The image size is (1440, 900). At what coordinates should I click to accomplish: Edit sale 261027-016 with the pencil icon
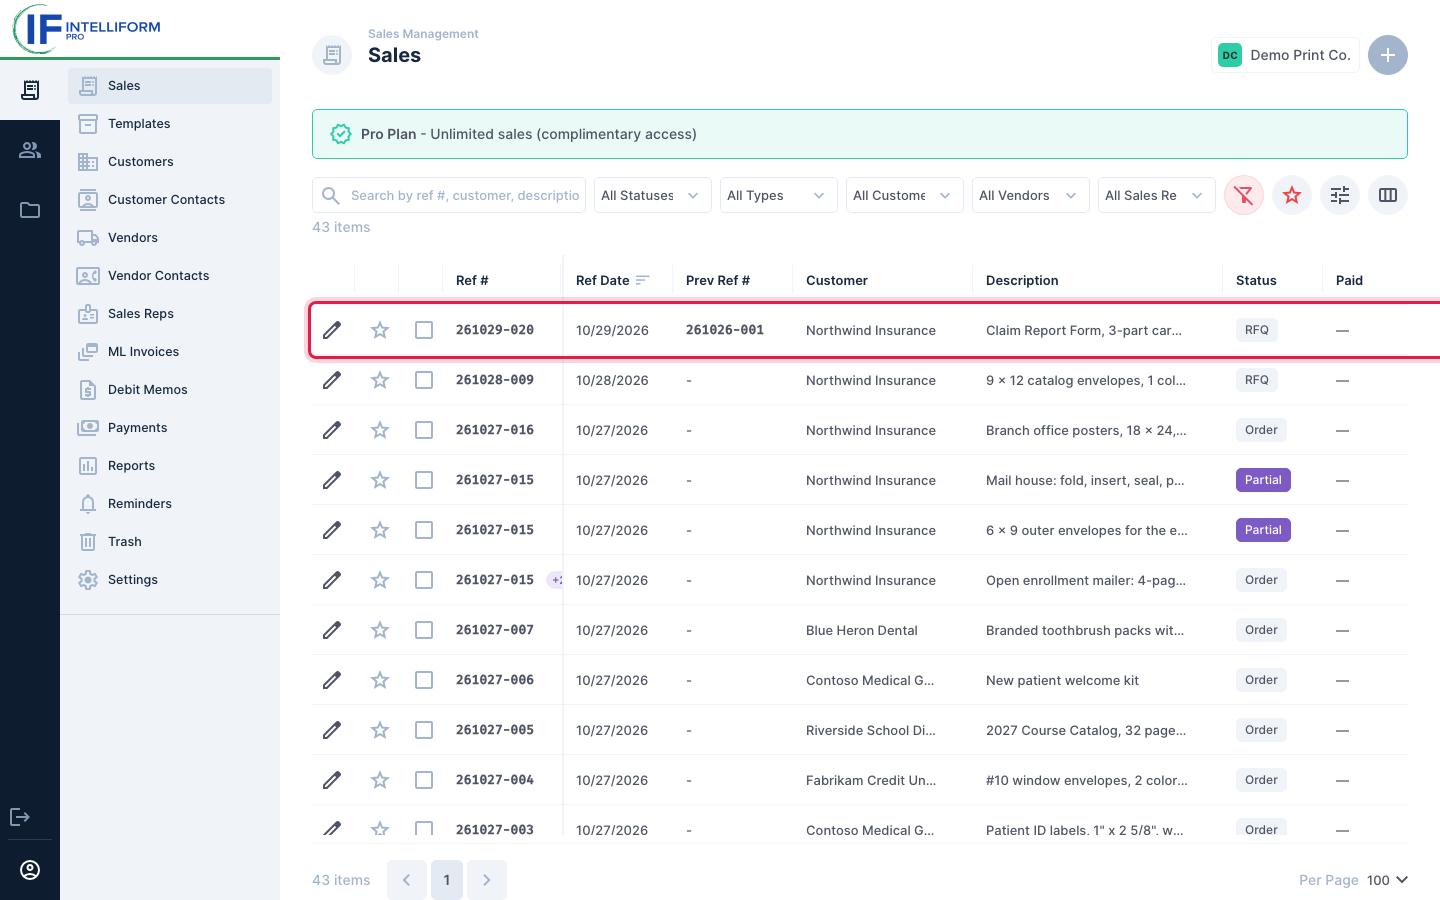332,430
